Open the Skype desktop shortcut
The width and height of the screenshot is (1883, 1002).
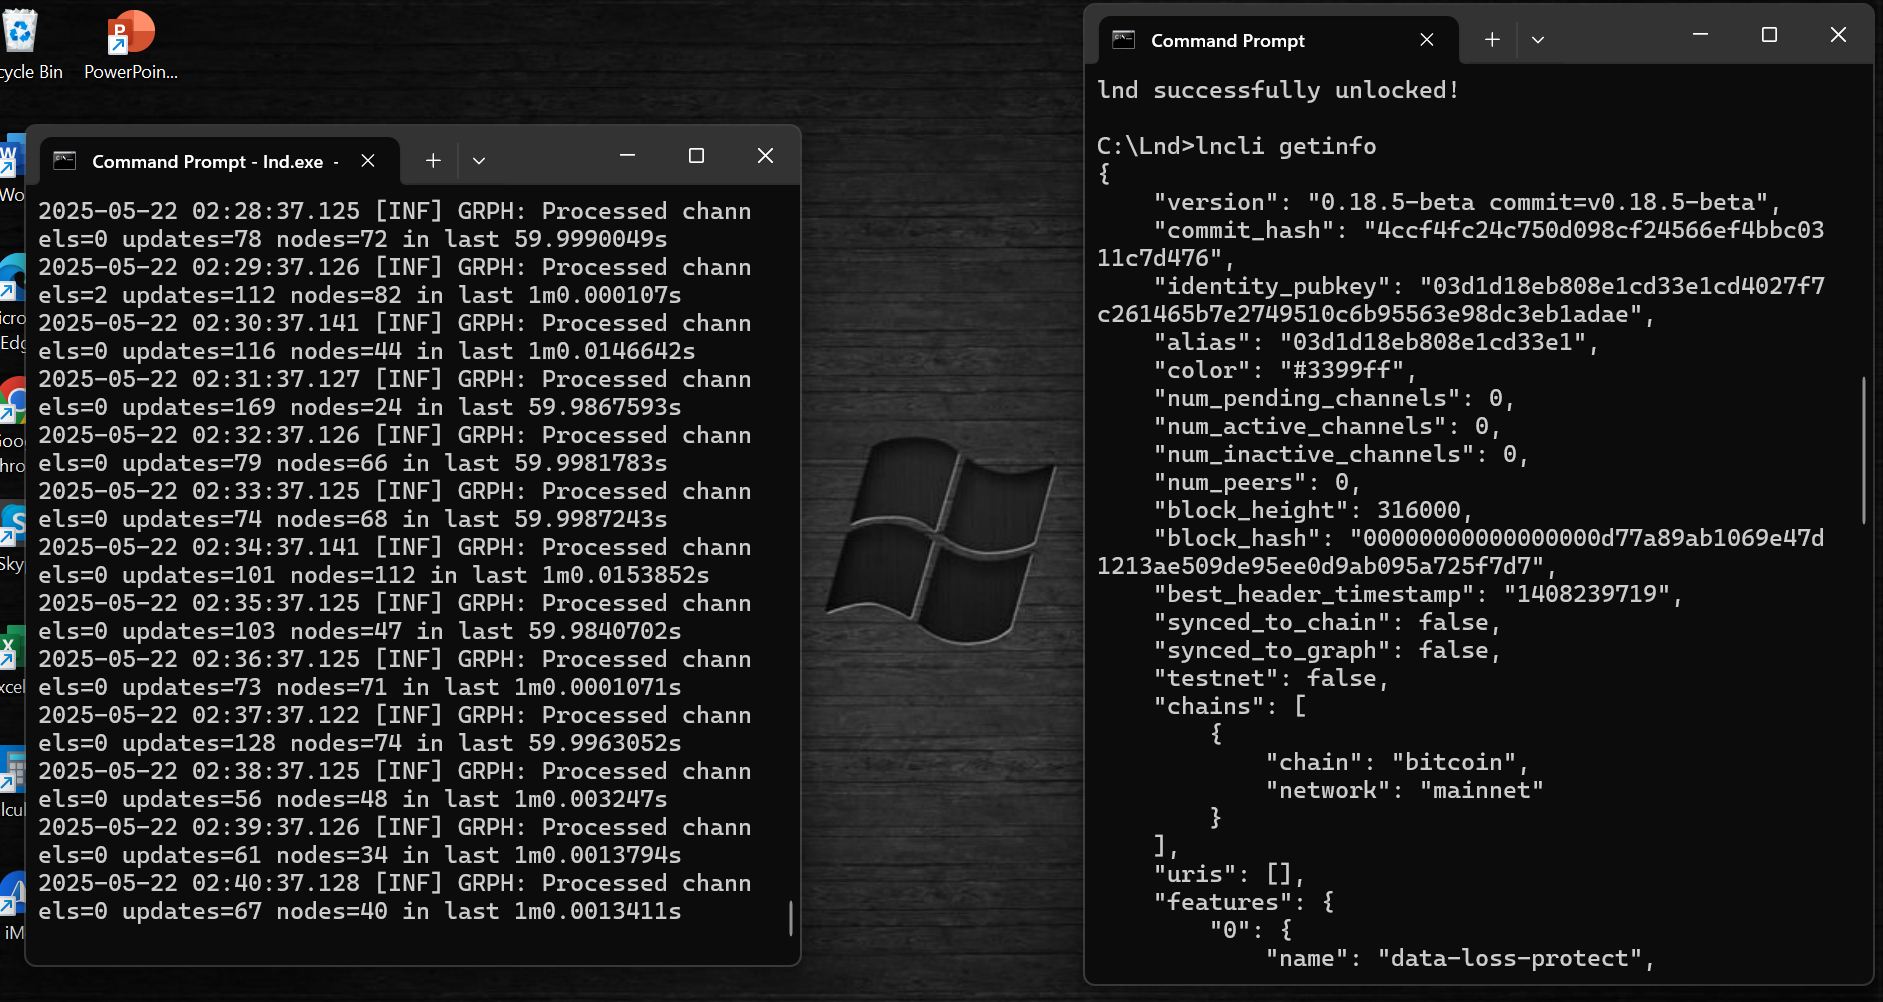click(11, 538)
